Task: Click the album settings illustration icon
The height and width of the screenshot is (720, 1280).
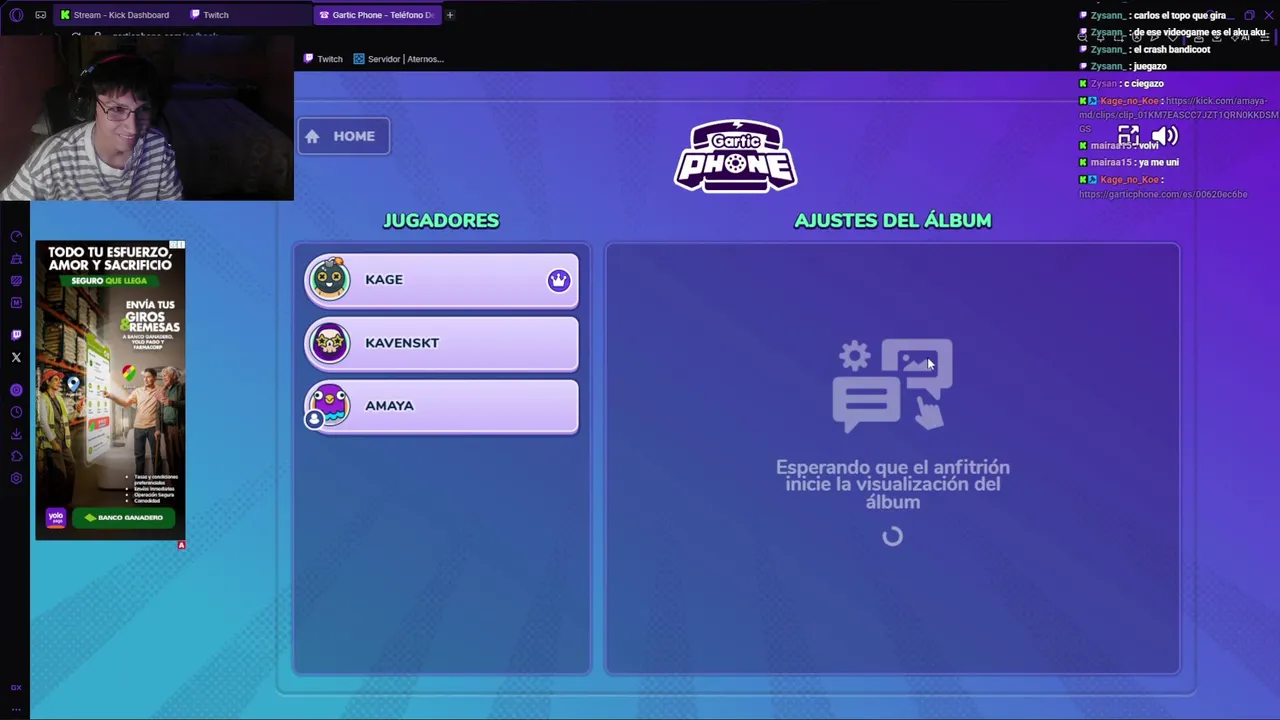Action: [892, 385]
